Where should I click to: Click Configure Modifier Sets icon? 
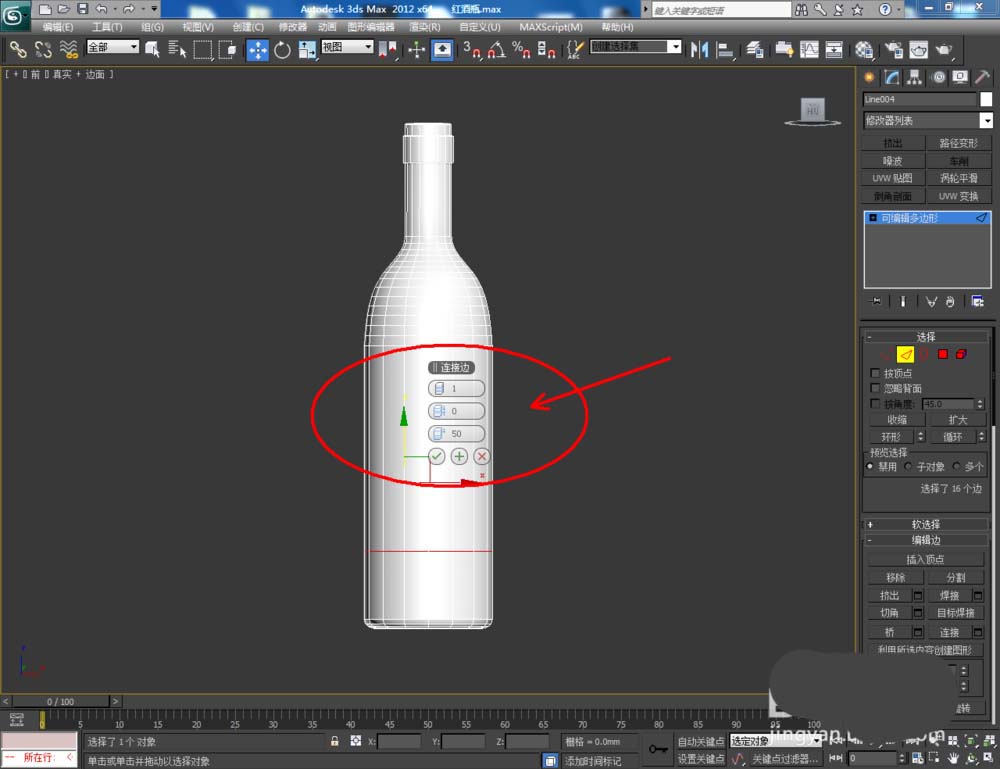click(x=978, y=301)
